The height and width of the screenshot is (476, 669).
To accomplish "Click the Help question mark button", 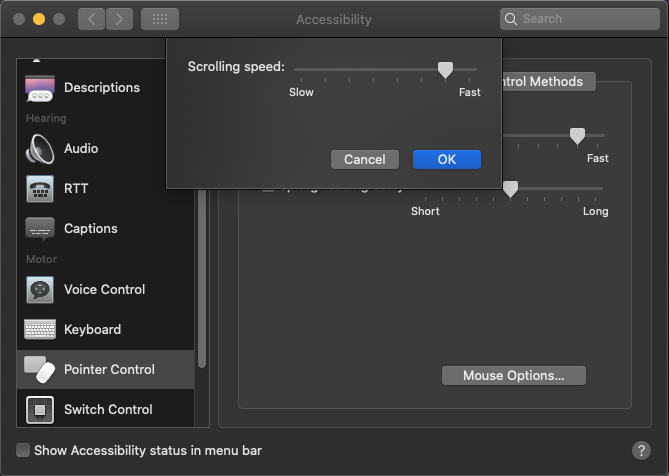I will pyautogui.click(x=642, y=450).
